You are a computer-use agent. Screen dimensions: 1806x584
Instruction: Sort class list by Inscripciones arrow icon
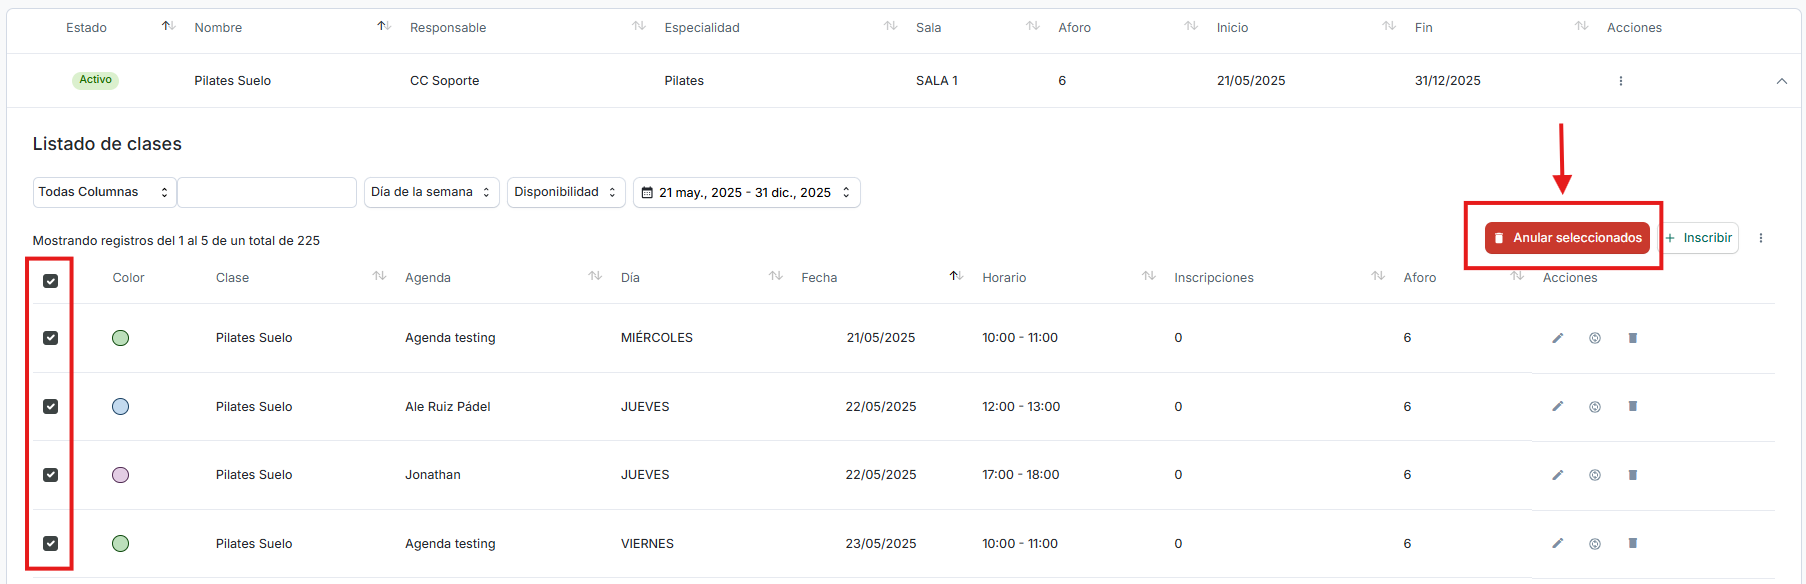(x=1378, y=276)
